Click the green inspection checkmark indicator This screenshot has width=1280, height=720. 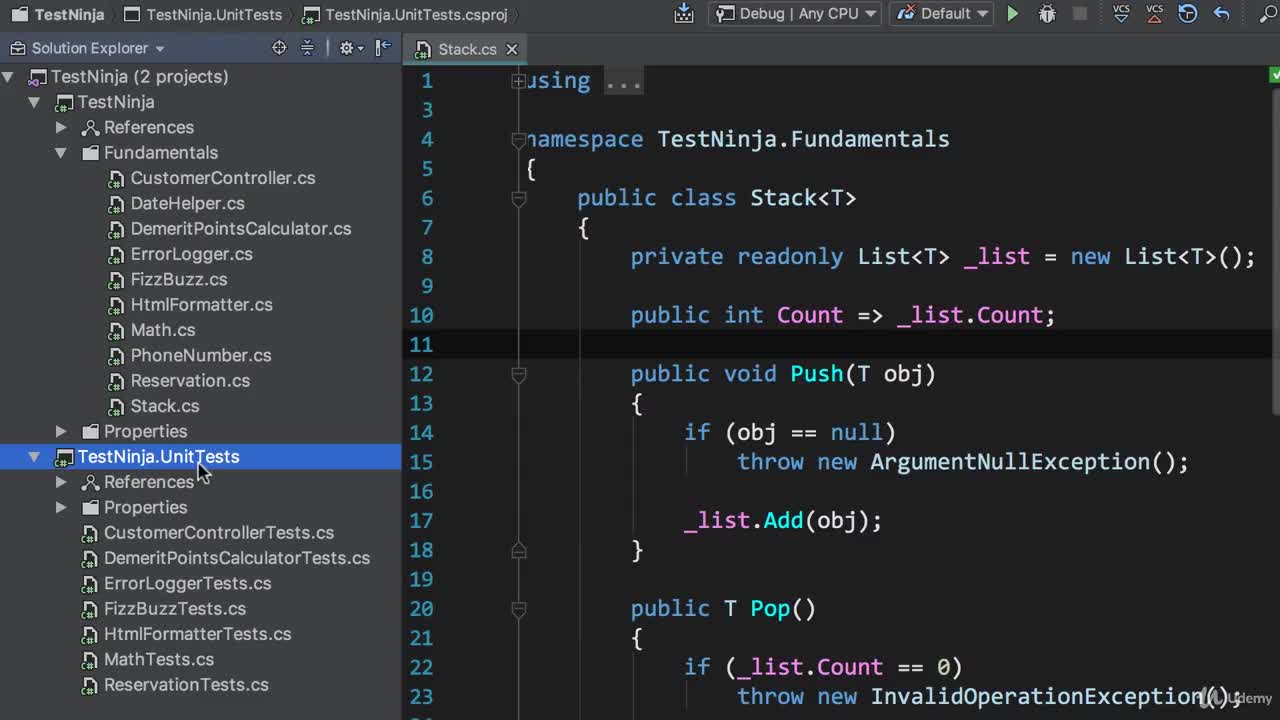[x=1275, y=75]
